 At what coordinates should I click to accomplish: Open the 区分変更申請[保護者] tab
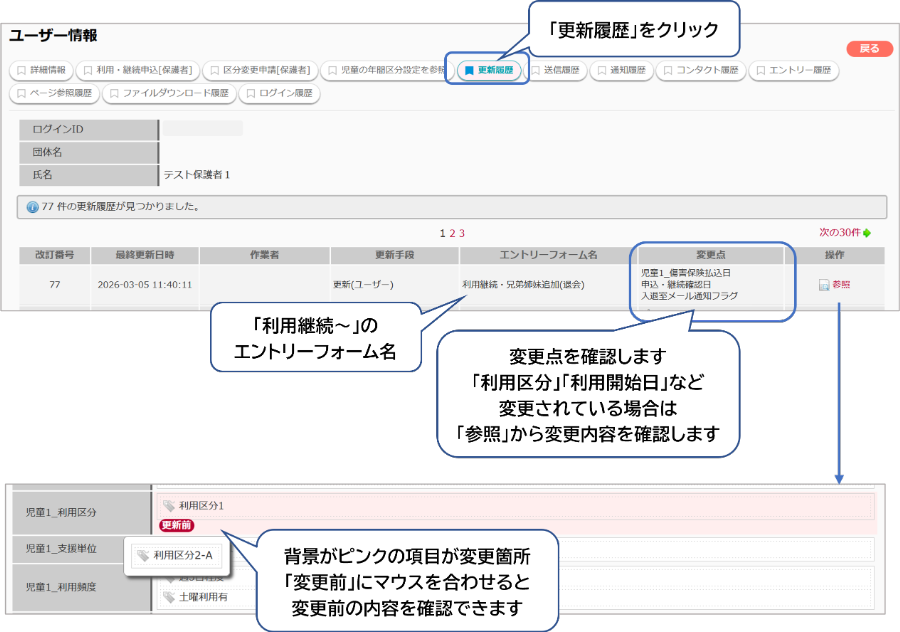click(260, 71)
